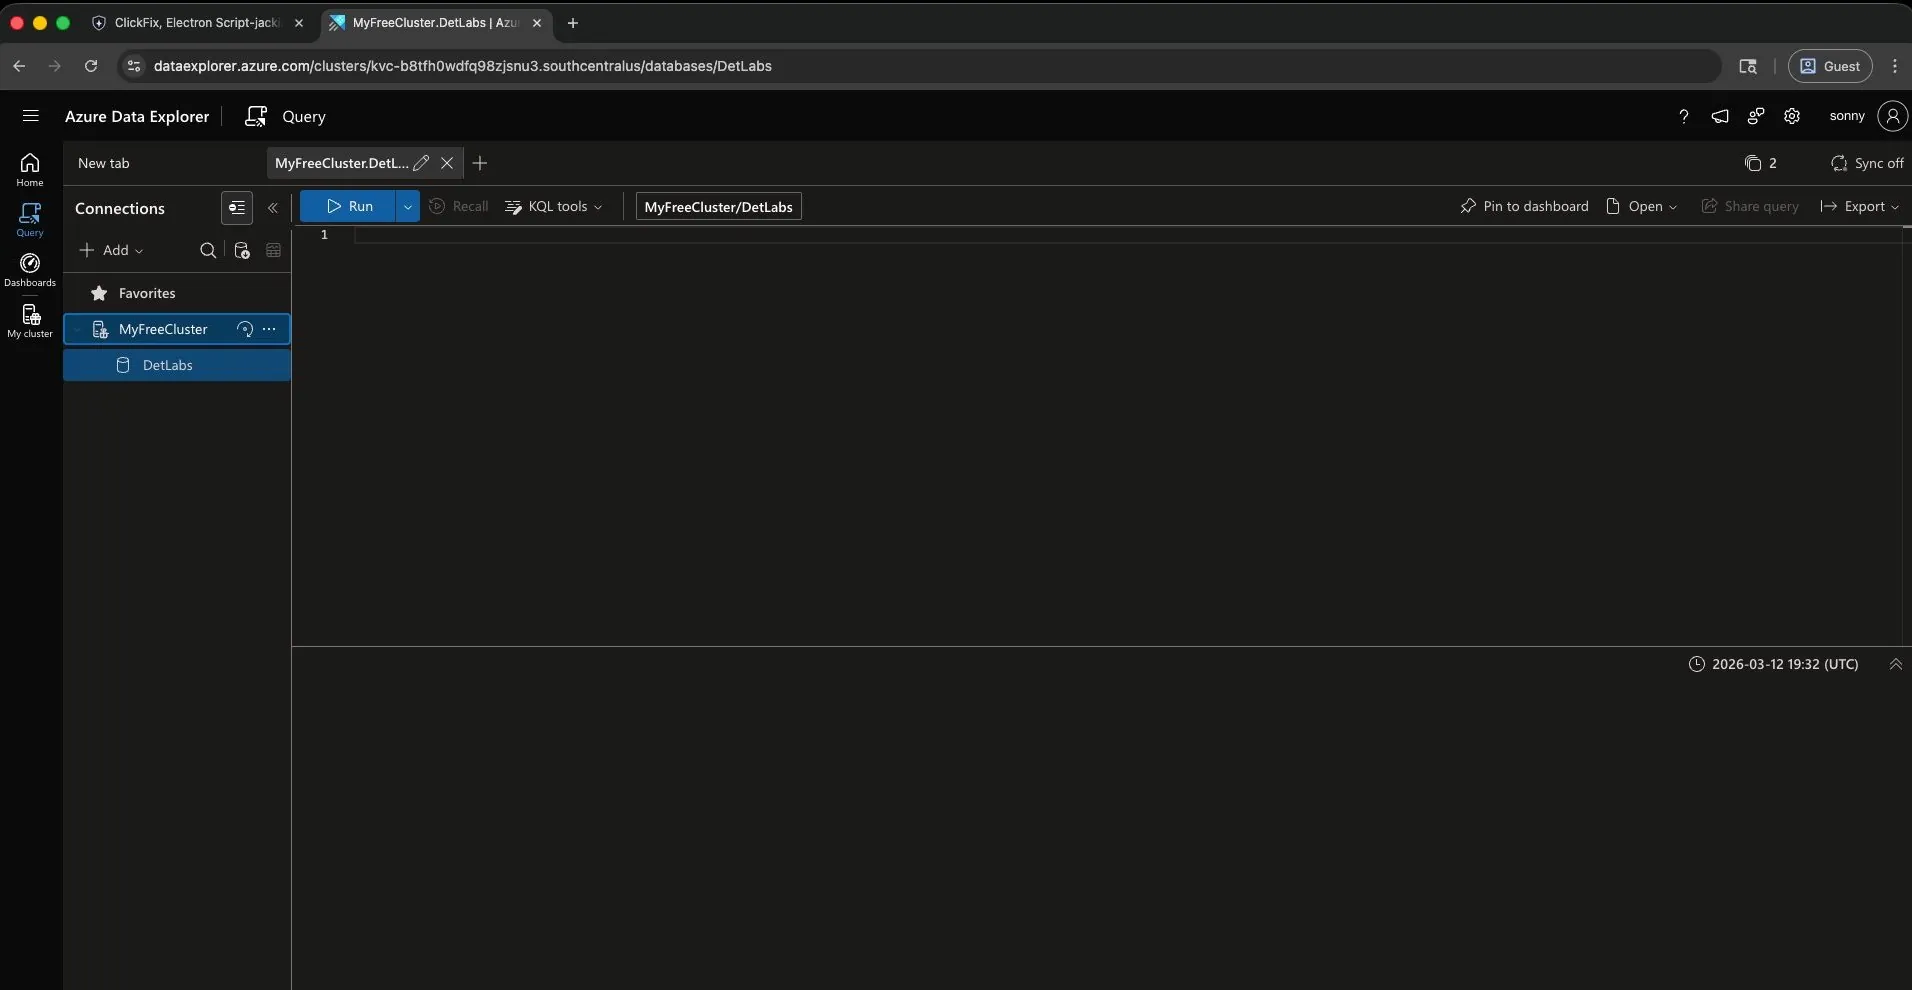The height and width of the screenshot is (990, 1912).
Task: Open settings gear in Azure Data Explorer
Action: pyautogui.click(x=1792, y=116)
